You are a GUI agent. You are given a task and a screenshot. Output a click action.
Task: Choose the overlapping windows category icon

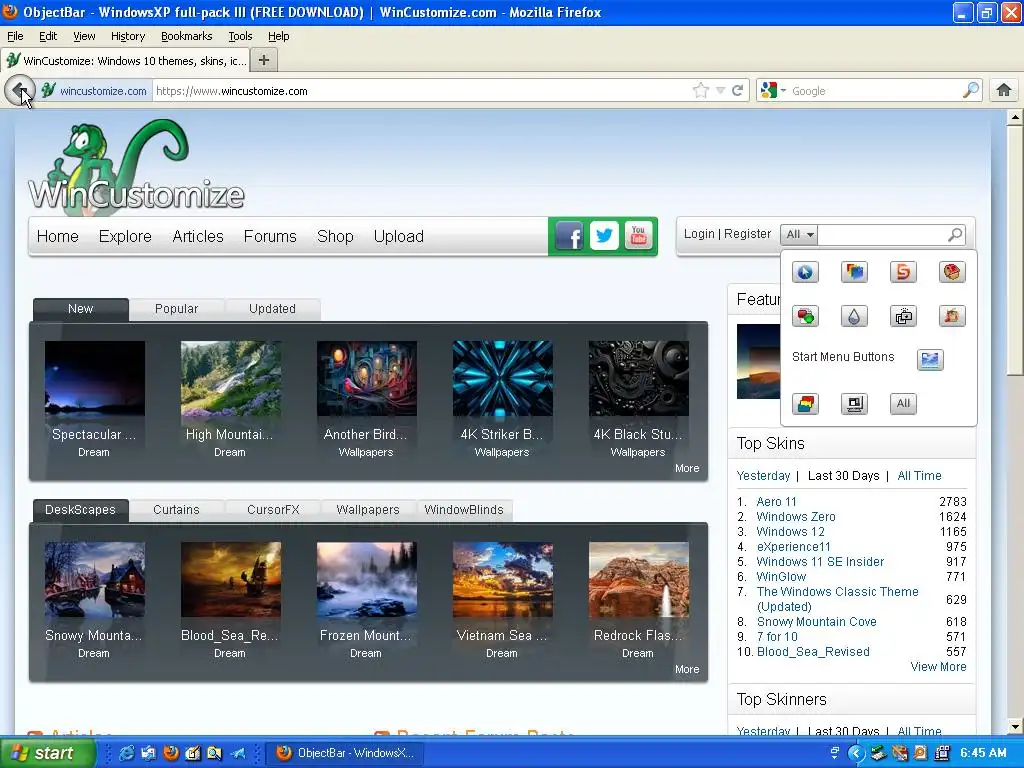pyautogui.click(x=903, y=316)
